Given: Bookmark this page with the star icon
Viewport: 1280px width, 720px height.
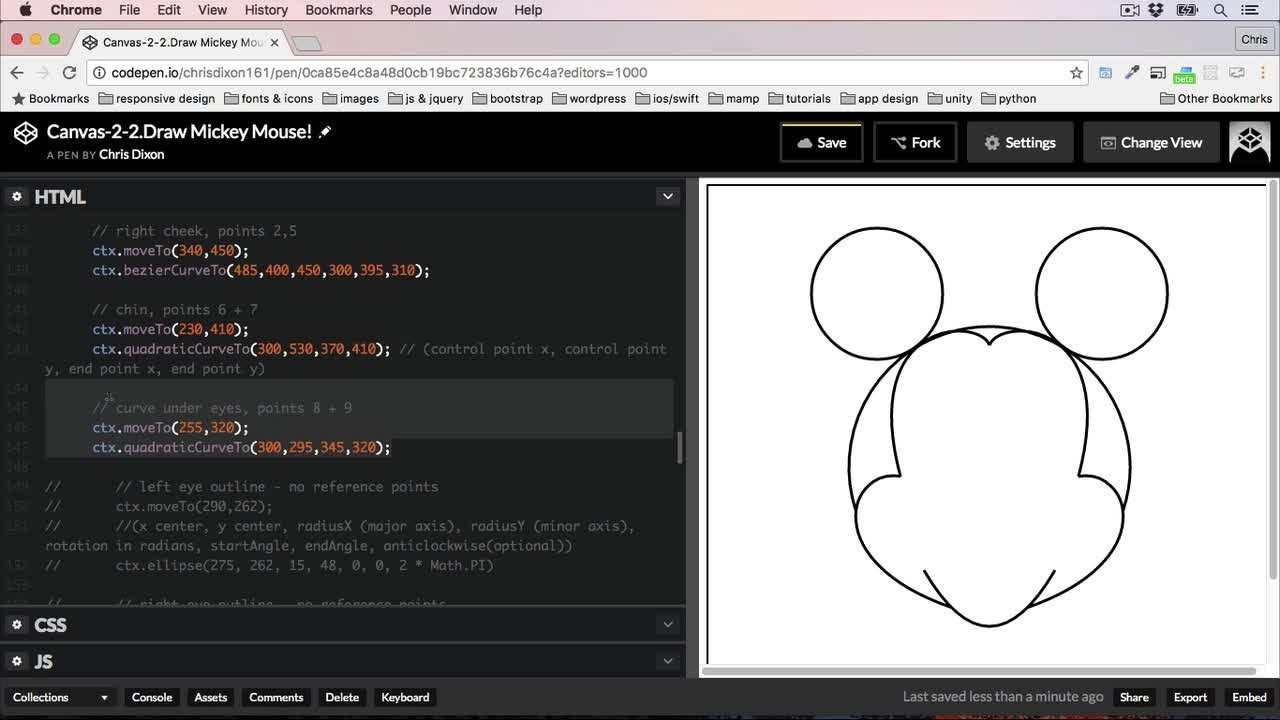Looking at the screenshot, I should [1076, 72].
